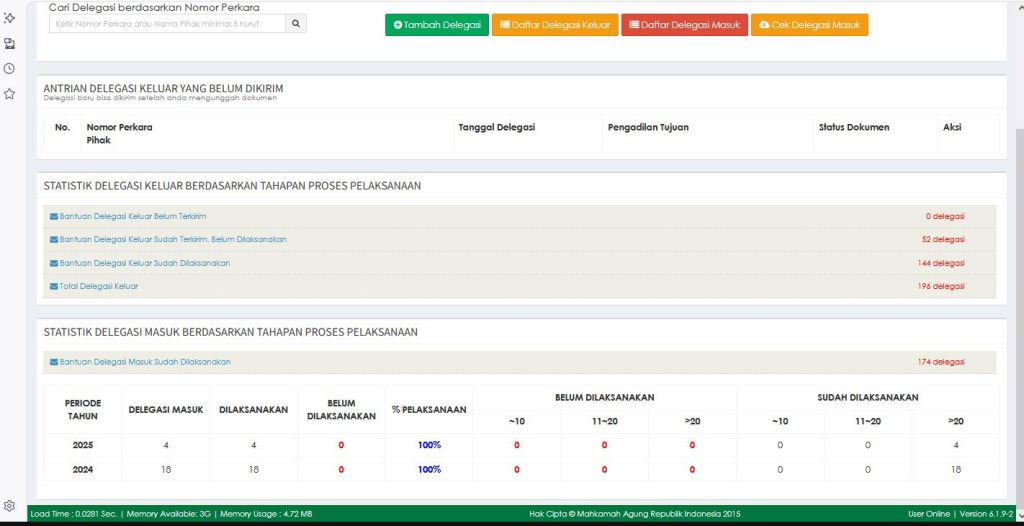Click the 'DELEGASI MASUK' column header
The image size is (1024, 526).
(166, 410)
